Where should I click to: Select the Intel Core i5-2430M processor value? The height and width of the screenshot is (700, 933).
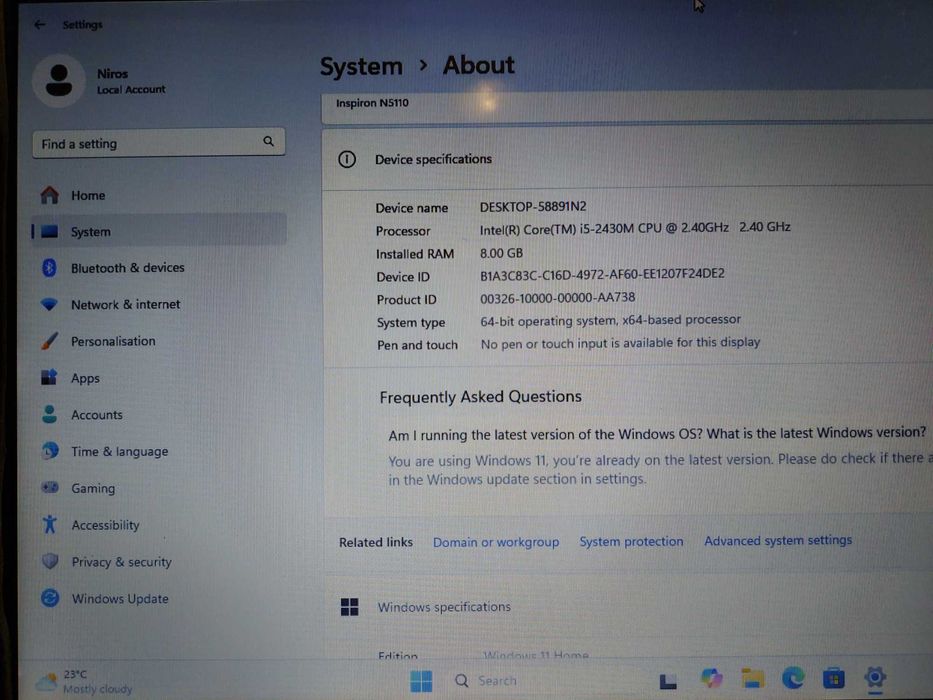point(635,228)
